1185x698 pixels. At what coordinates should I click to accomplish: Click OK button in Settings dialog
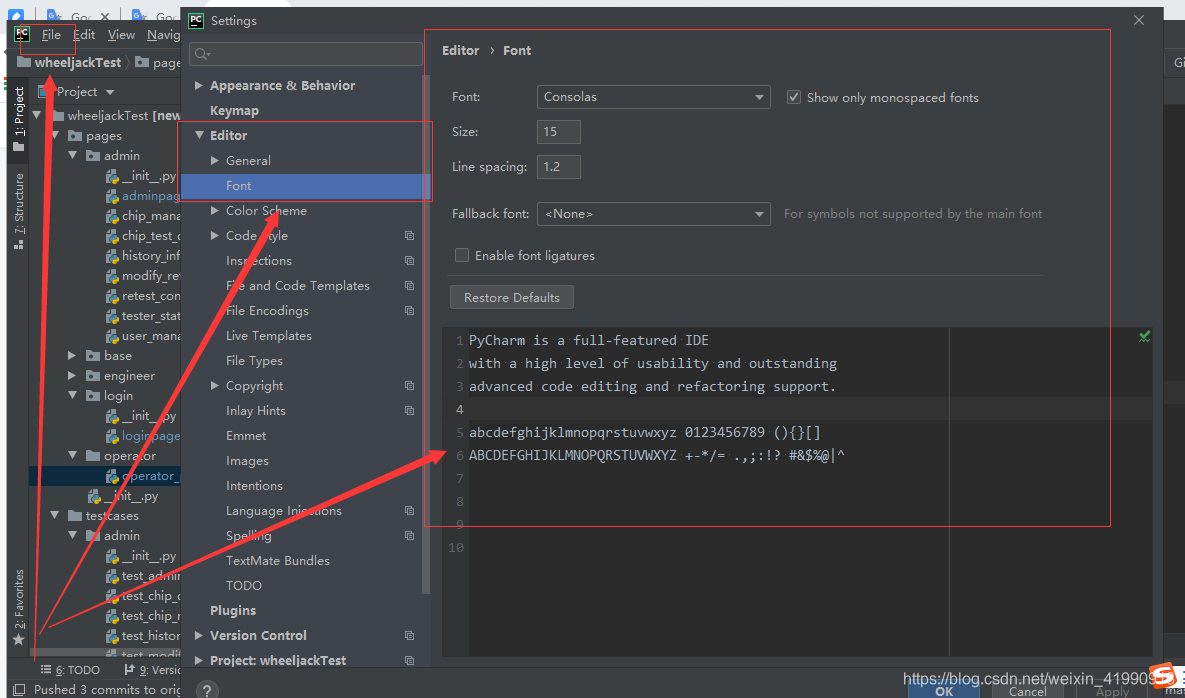pos(944,690)
